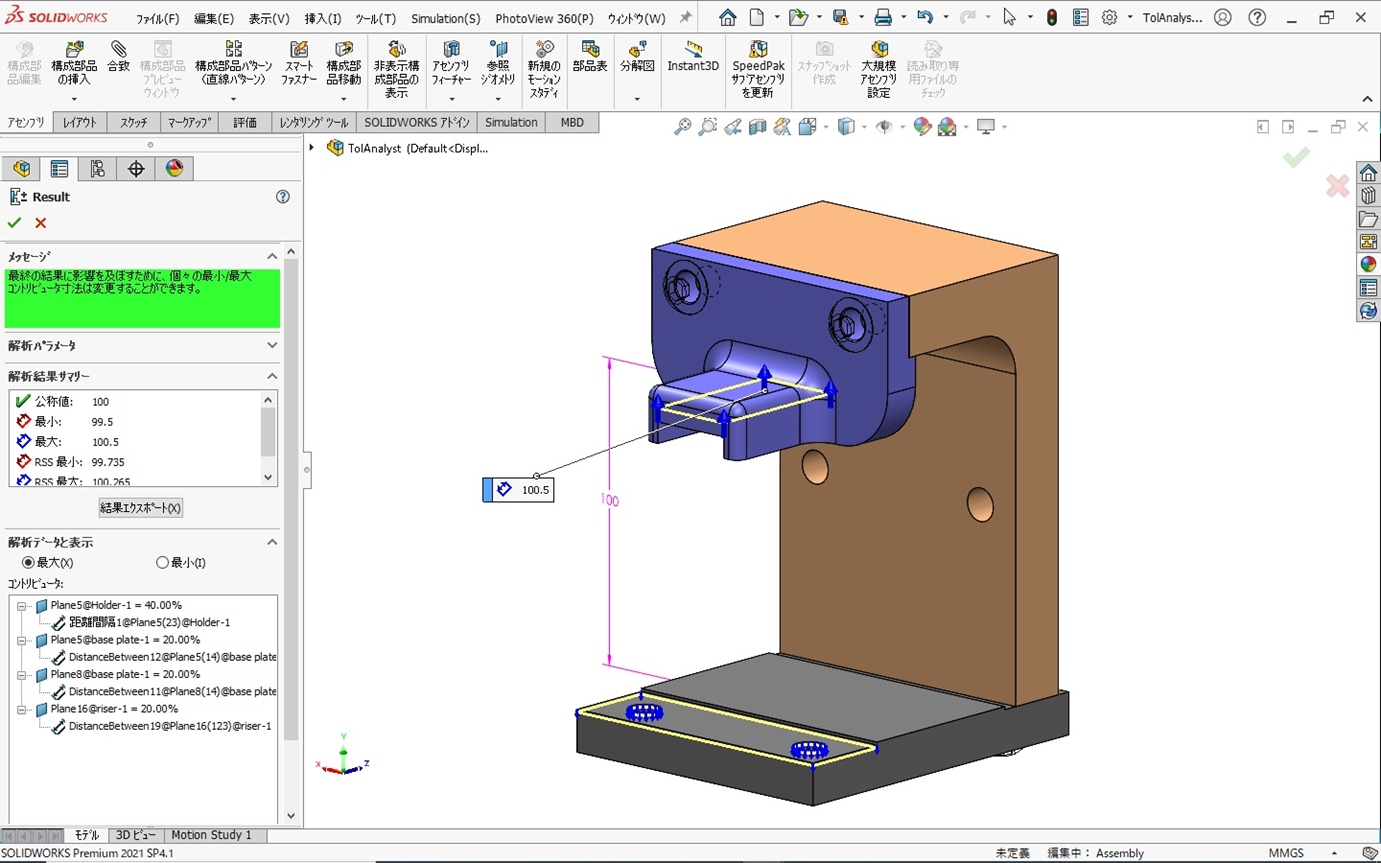Create new document via New icon
The image size is (1381, 863).
(x=757, y=17)
